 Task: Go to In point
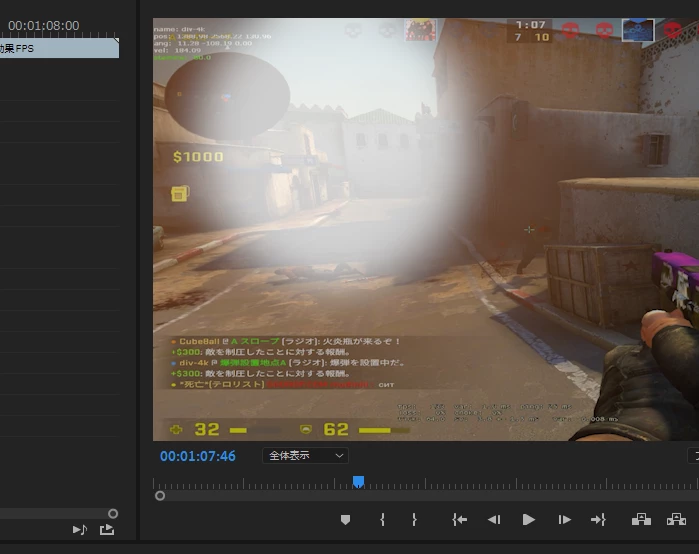pyautogui.click(x=460, y=520)
